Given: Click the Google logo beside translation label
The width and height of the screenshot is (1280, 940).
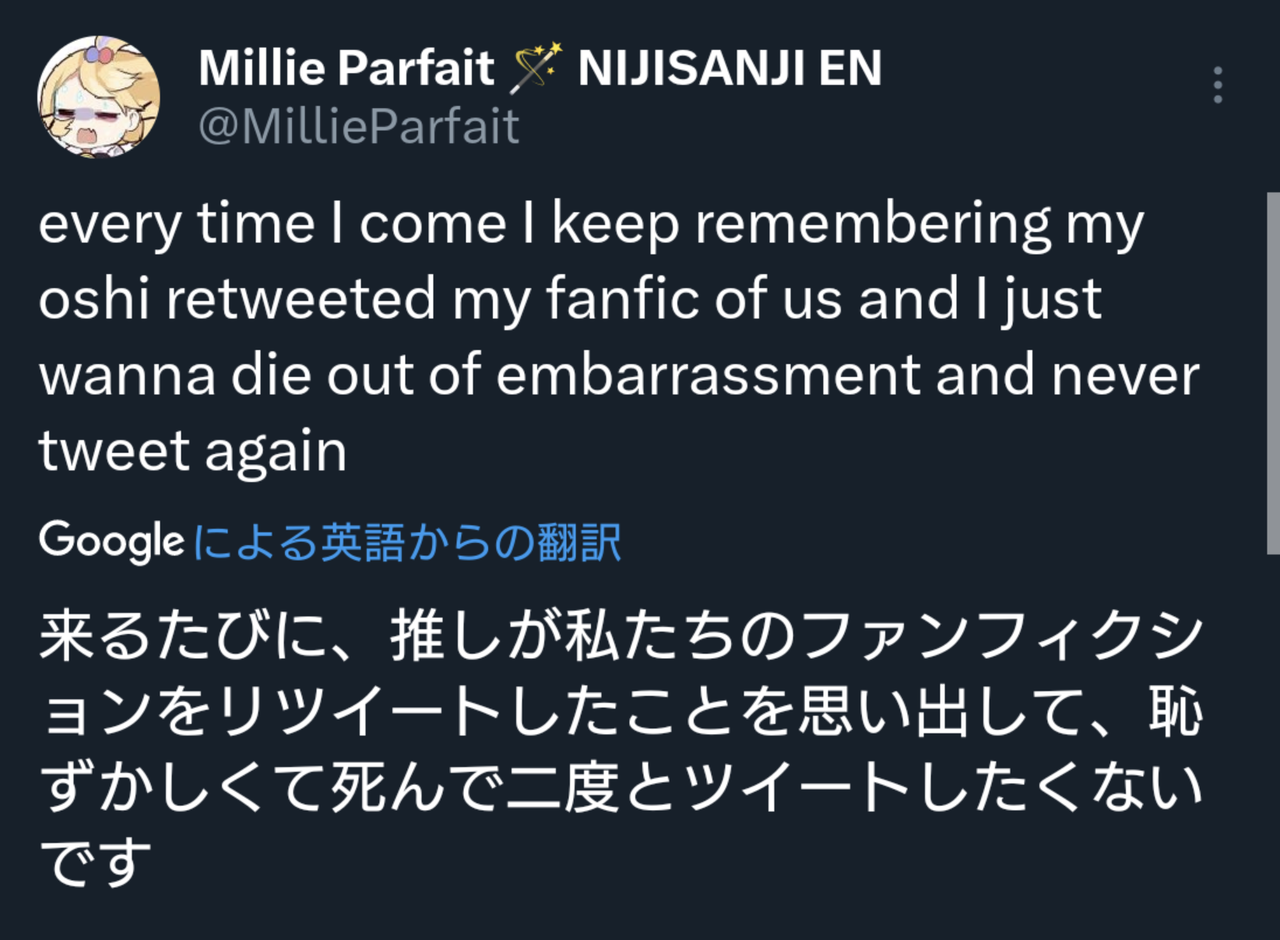Looking at the screenshot, I should click(111, 541).
